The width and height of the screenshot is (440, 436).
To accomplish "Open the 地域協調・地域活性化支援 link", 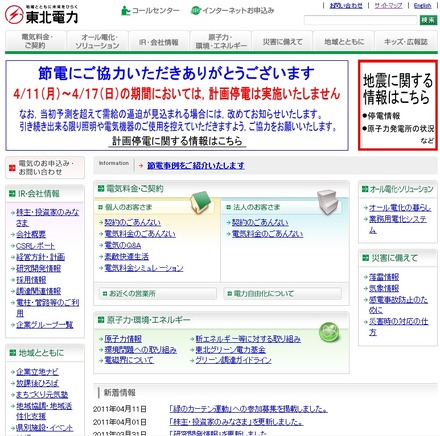I will click(x=44, y=411).
